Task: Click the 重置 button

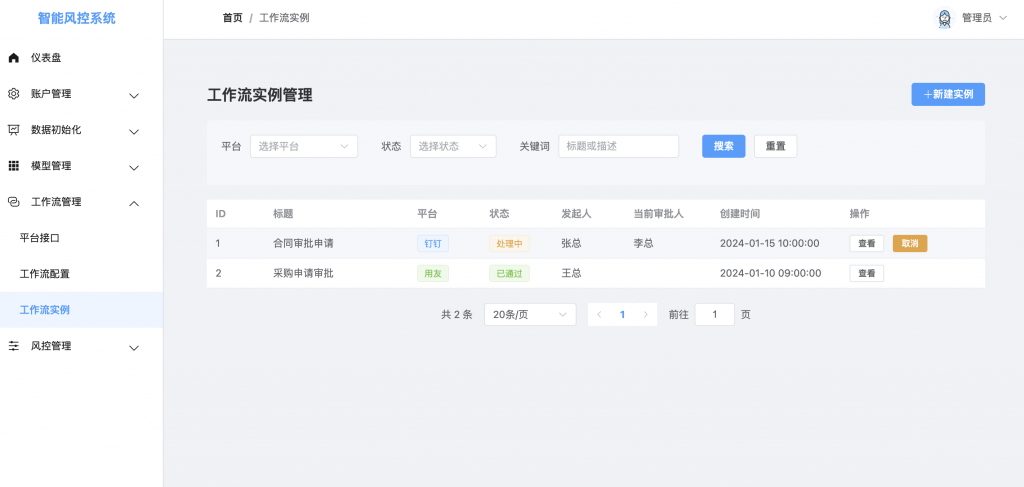Action: pyautogui.click(x=776, y=146)
